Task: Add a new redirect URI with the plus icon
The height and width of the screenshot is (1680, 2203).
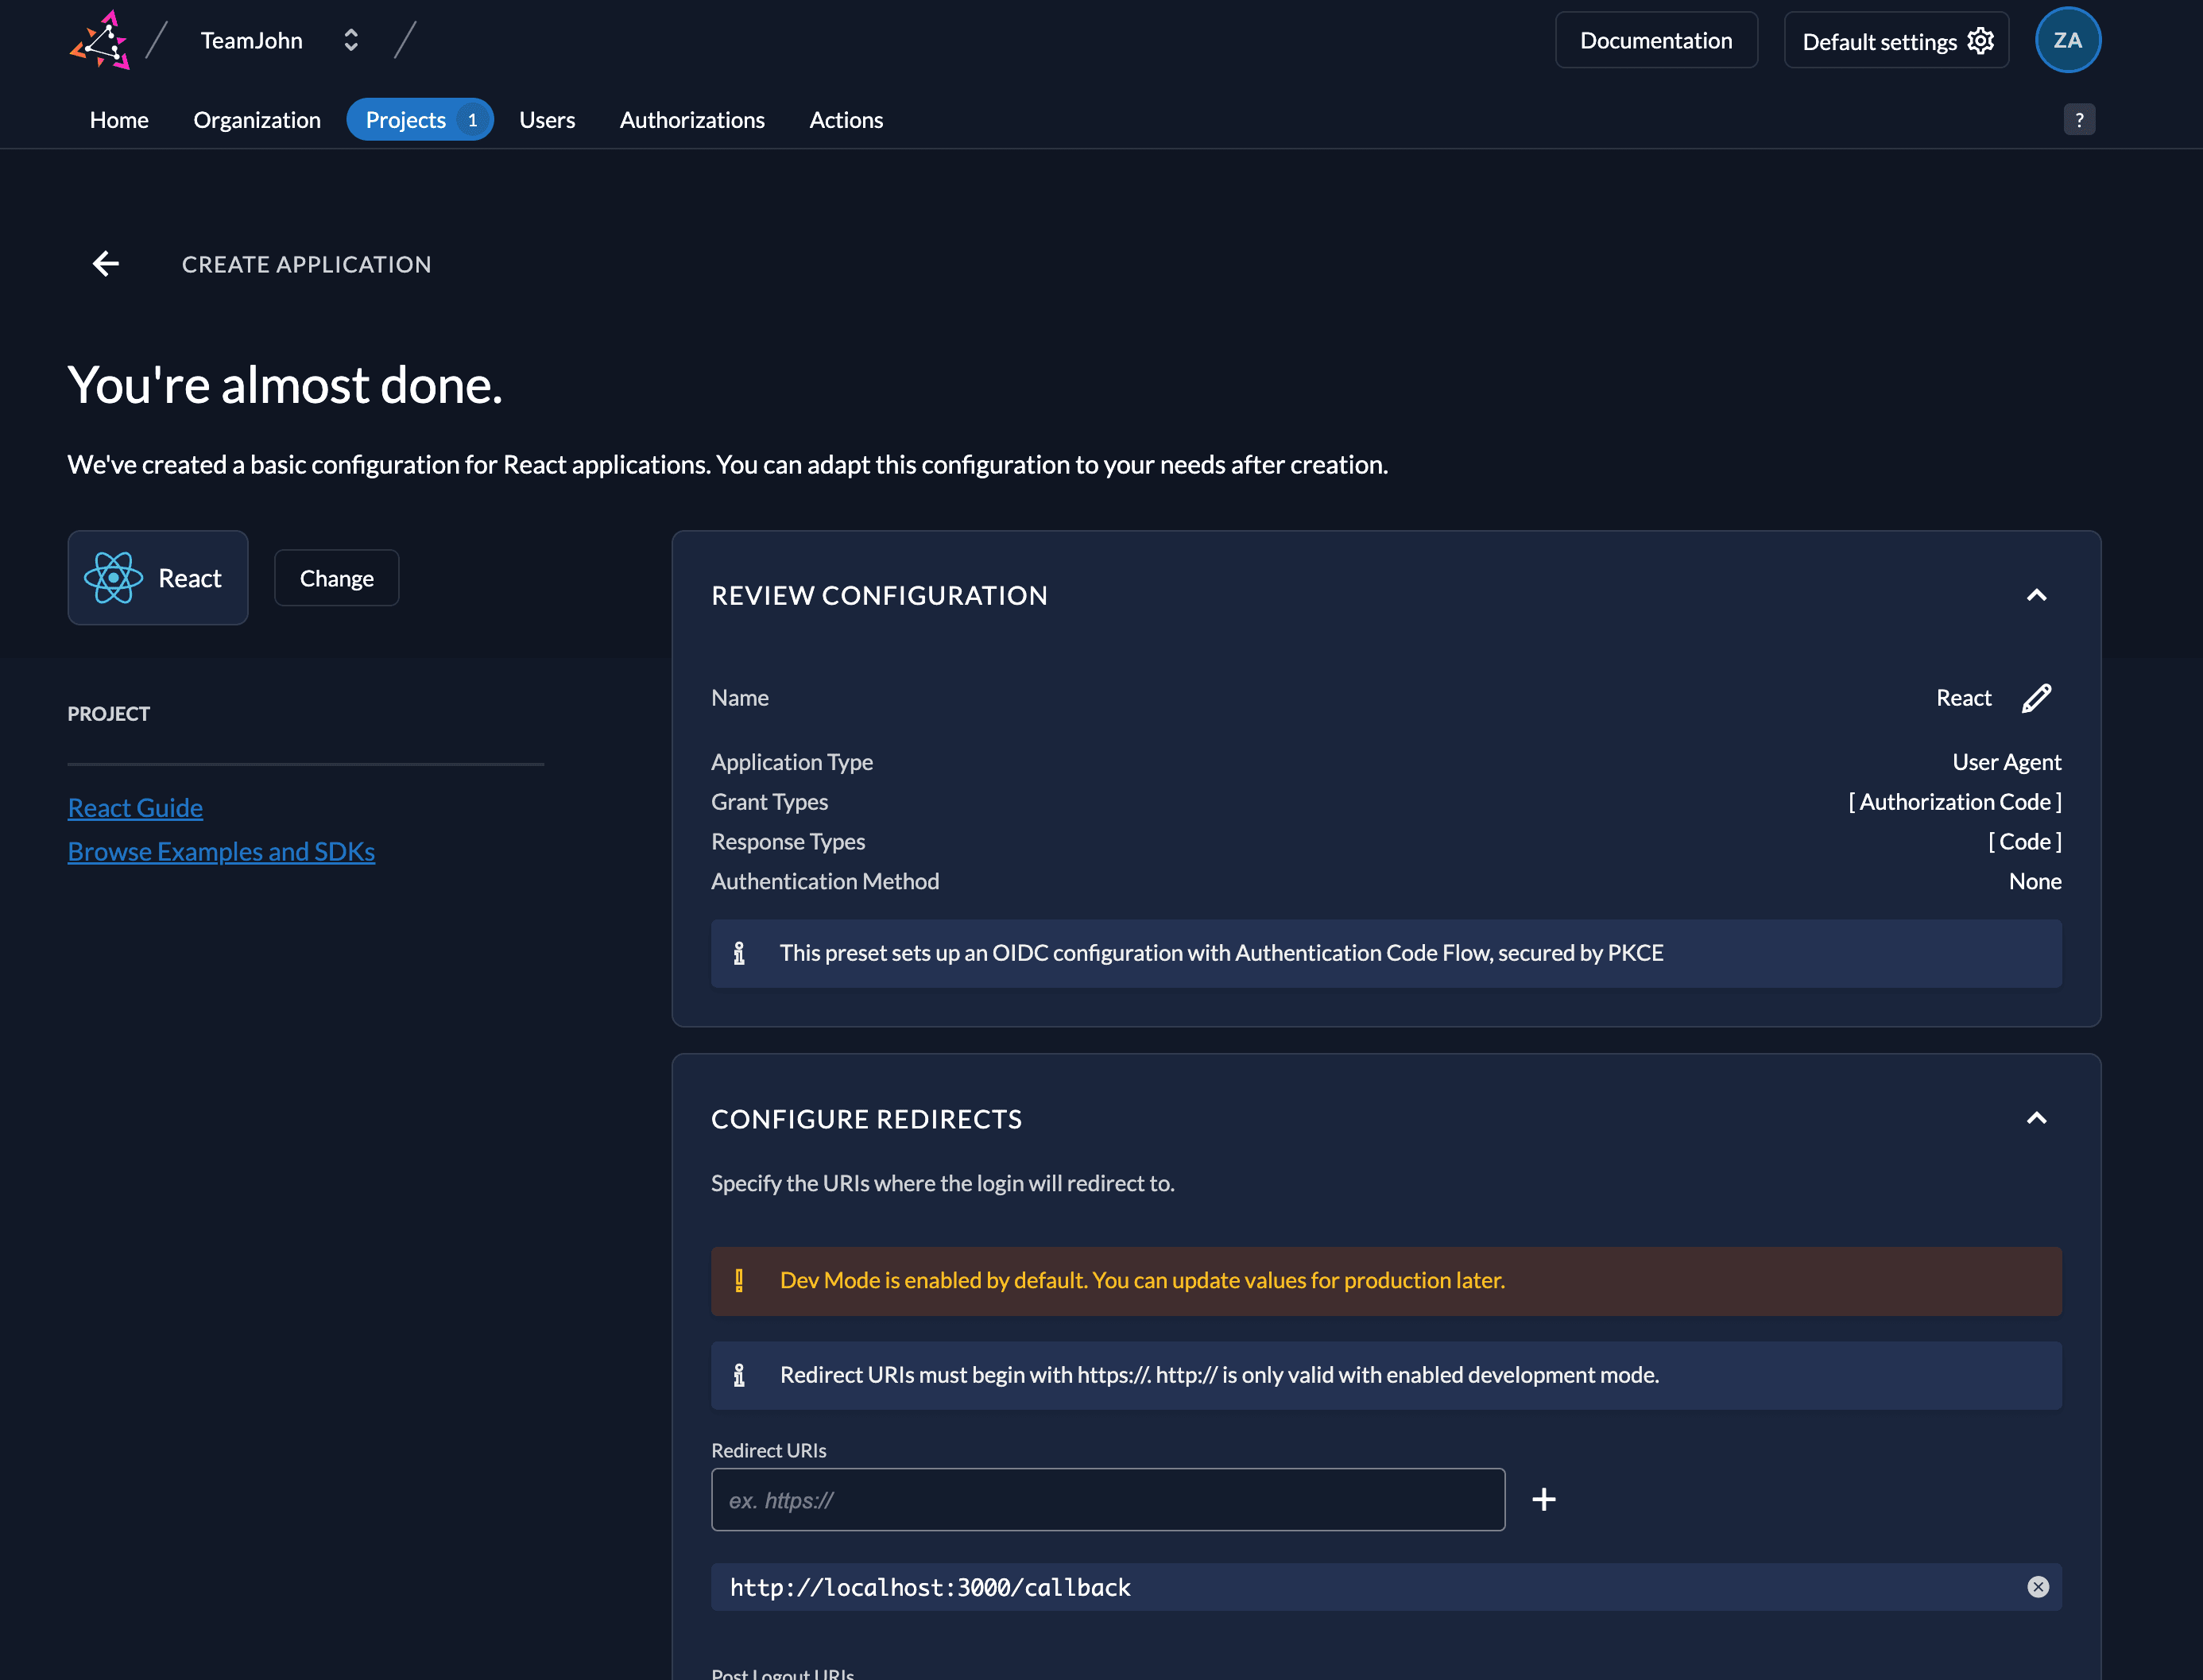Action: pos(1544,1499)
